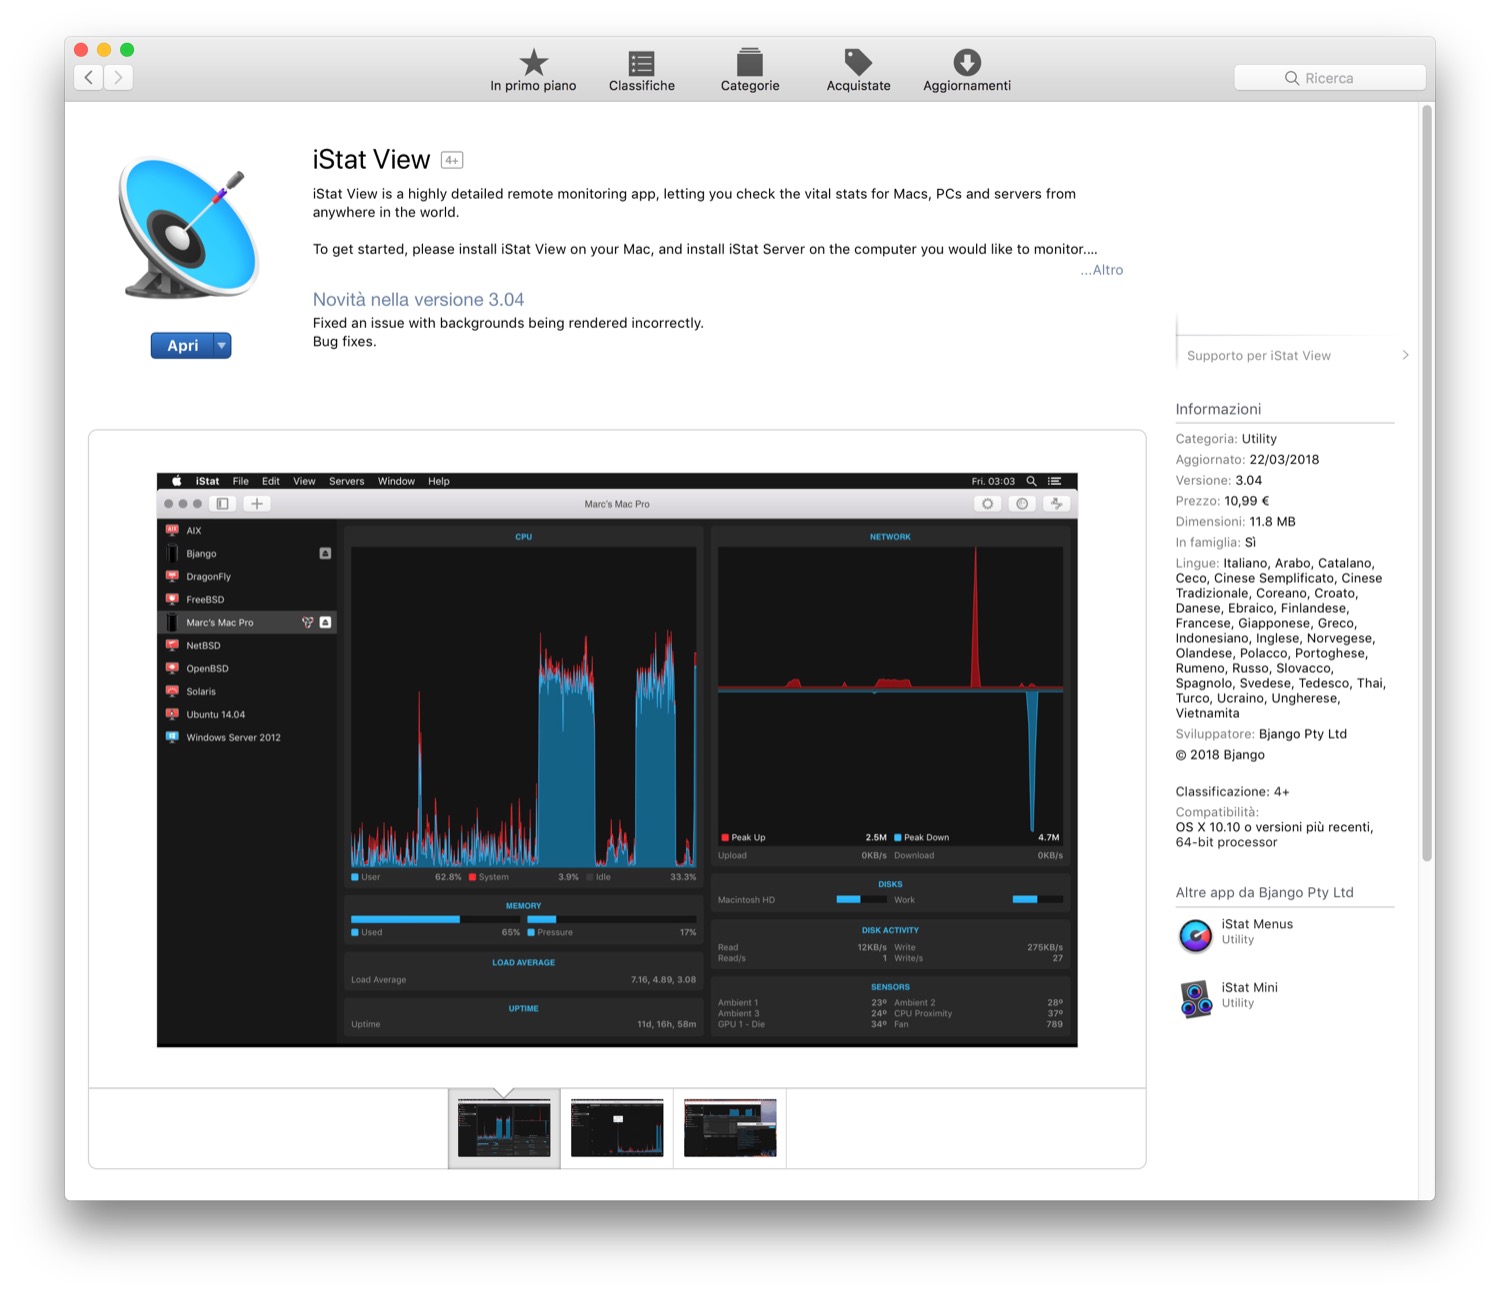Click the iStat View satellite dish app icon
This screenshot has height=1293, width=1500.
point(188,229)
